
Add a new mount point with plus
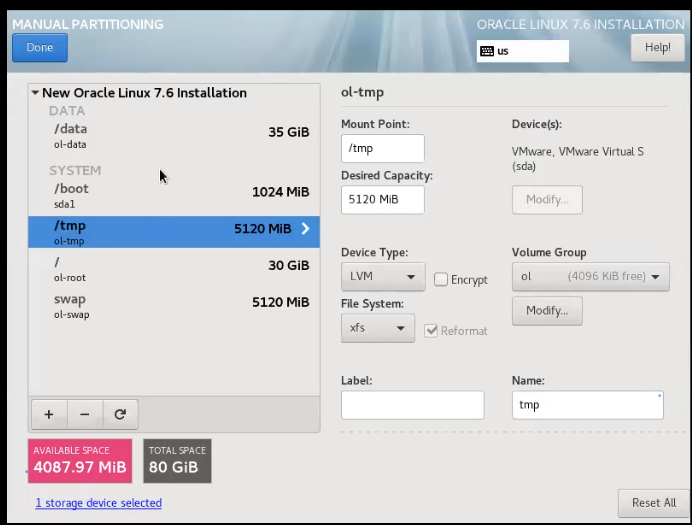coord(49,414)
